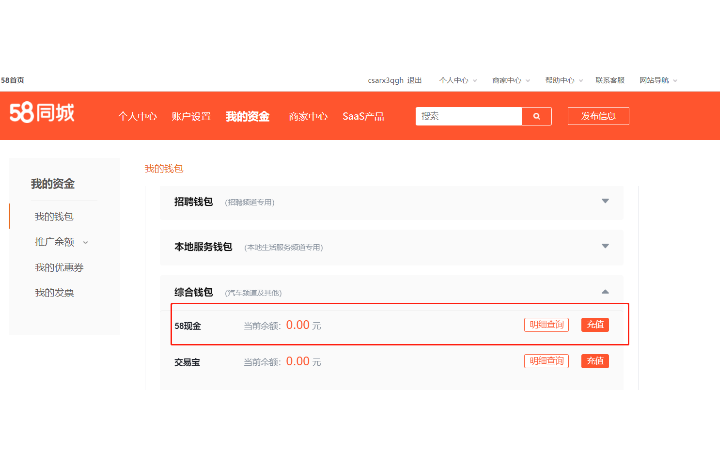This screenshot has width=720, height=450.
Task: Open 帮助中心 dropdown in top bar
Action: tap(563, 80)
